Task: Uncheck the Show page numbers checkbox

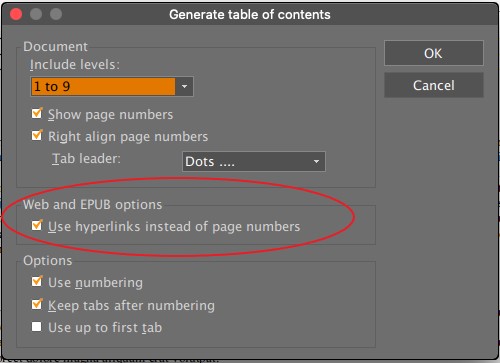Action: (x=37, y=114)
